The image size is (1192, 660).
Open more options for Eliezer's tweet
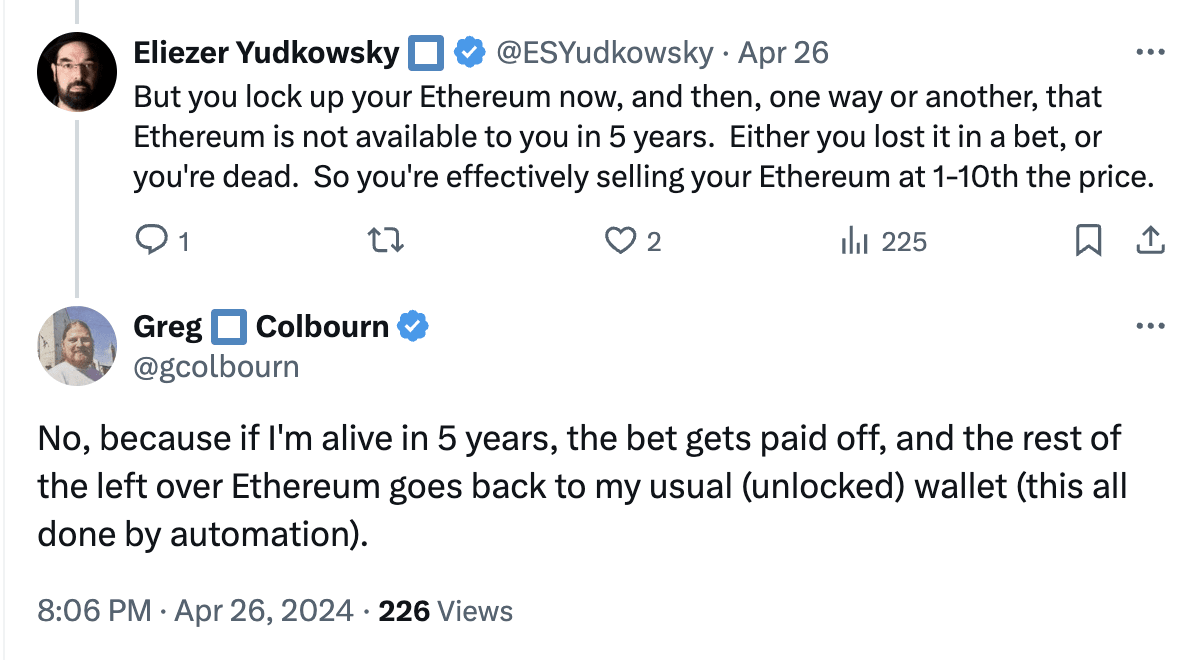[x=1151, y=51]
